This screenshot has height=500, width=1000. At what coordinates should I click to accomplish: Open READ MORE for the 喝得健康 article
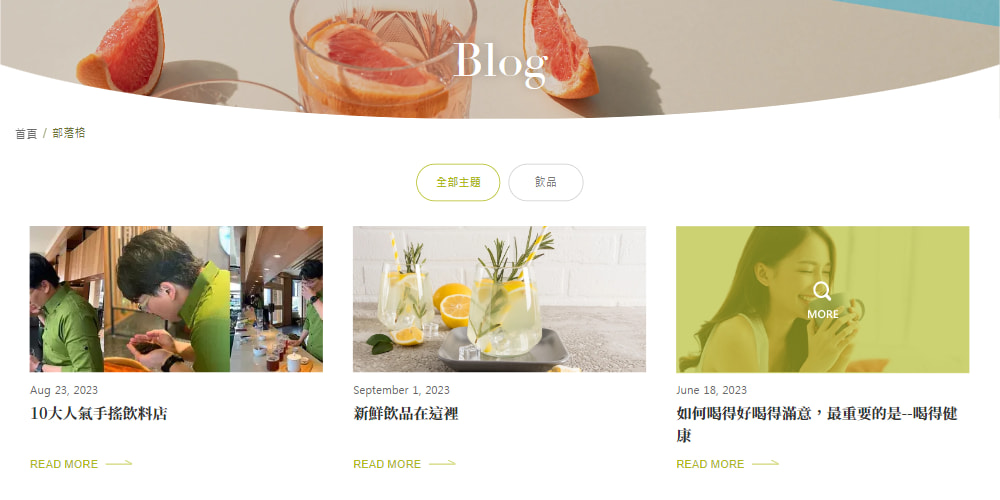pos(710,464)
